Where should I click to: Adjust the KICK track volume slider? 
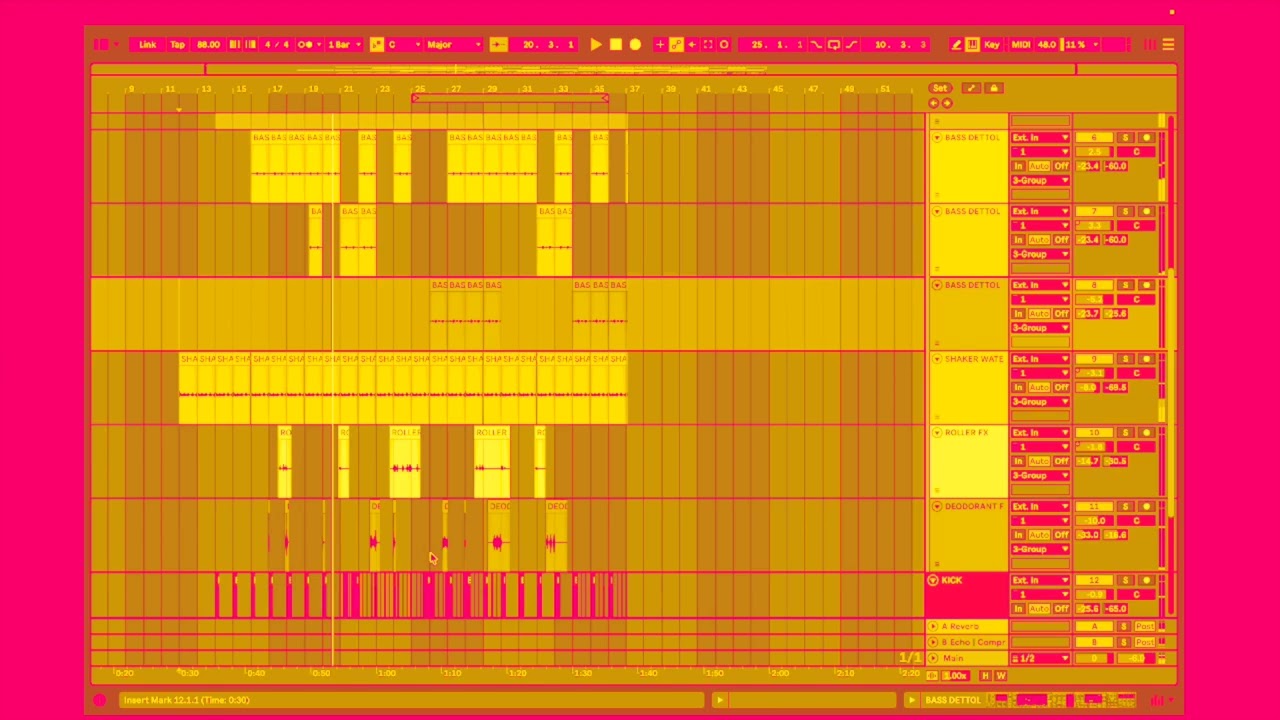[1094, 594]
